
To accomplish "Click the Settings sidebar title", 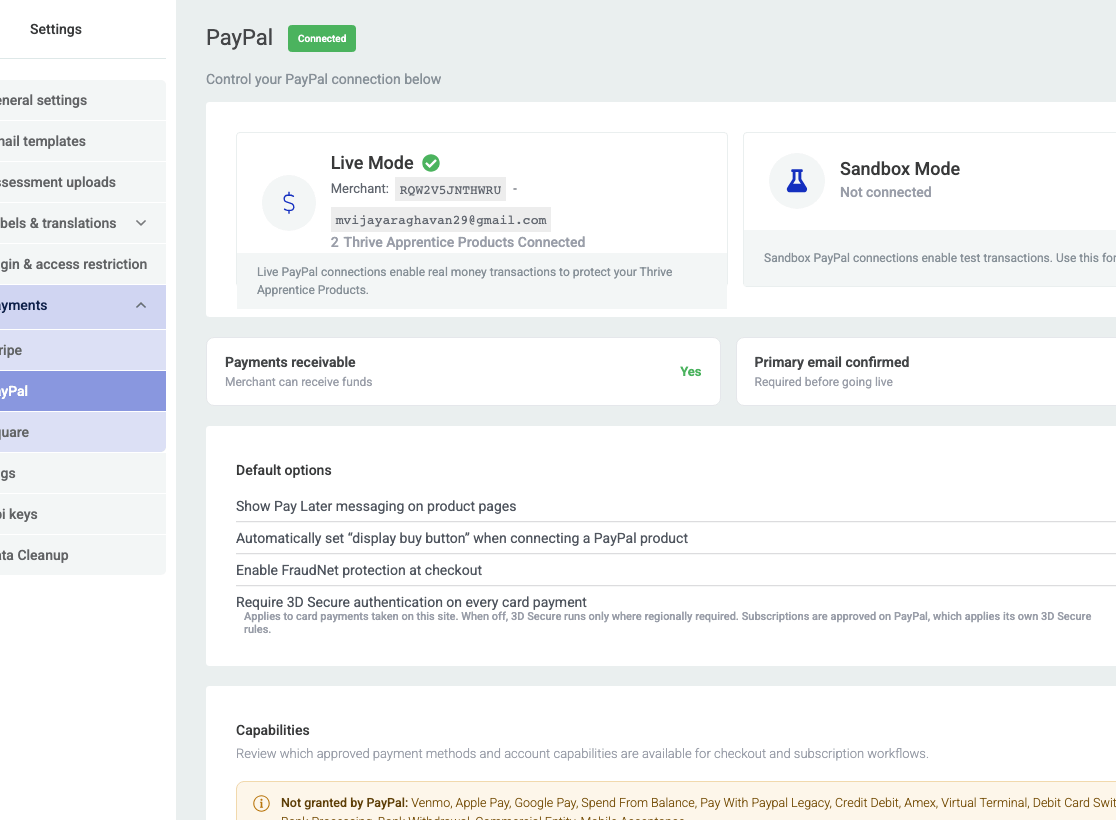I will pos(56,29).
